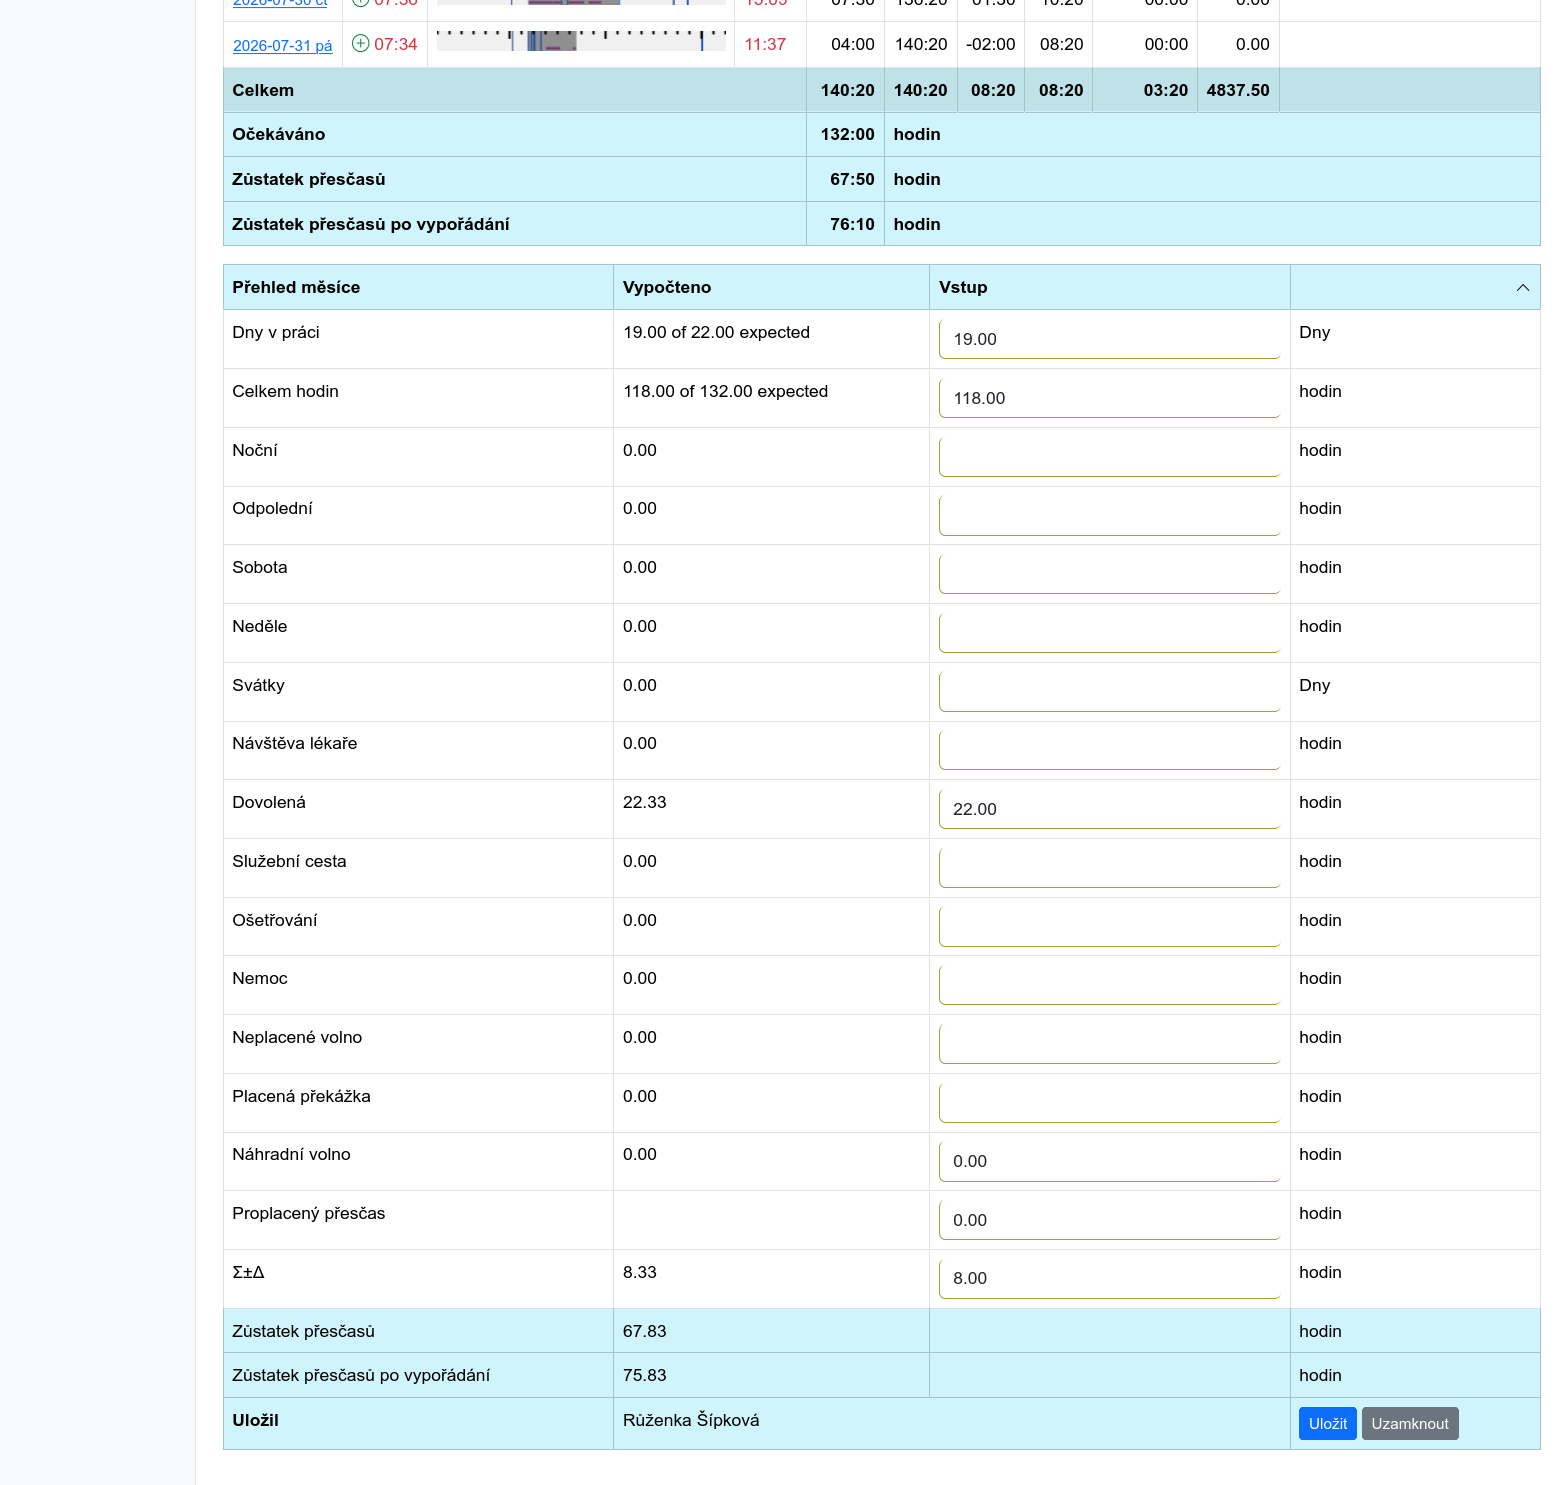Click the Vstup column header
Screen dimensions: 1558x1485
(x=963, y=288)
